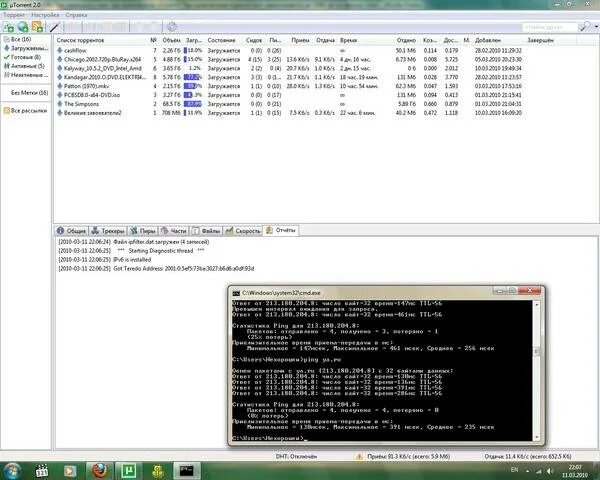Click the cmd.exe window vertical scrollbar
Screen dimensions: 600x480
(536, 370)
